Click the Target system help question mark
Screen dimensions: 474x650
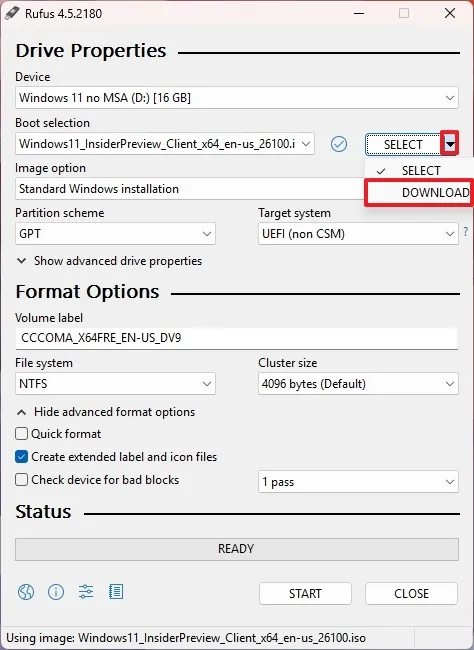pos(466,231)
